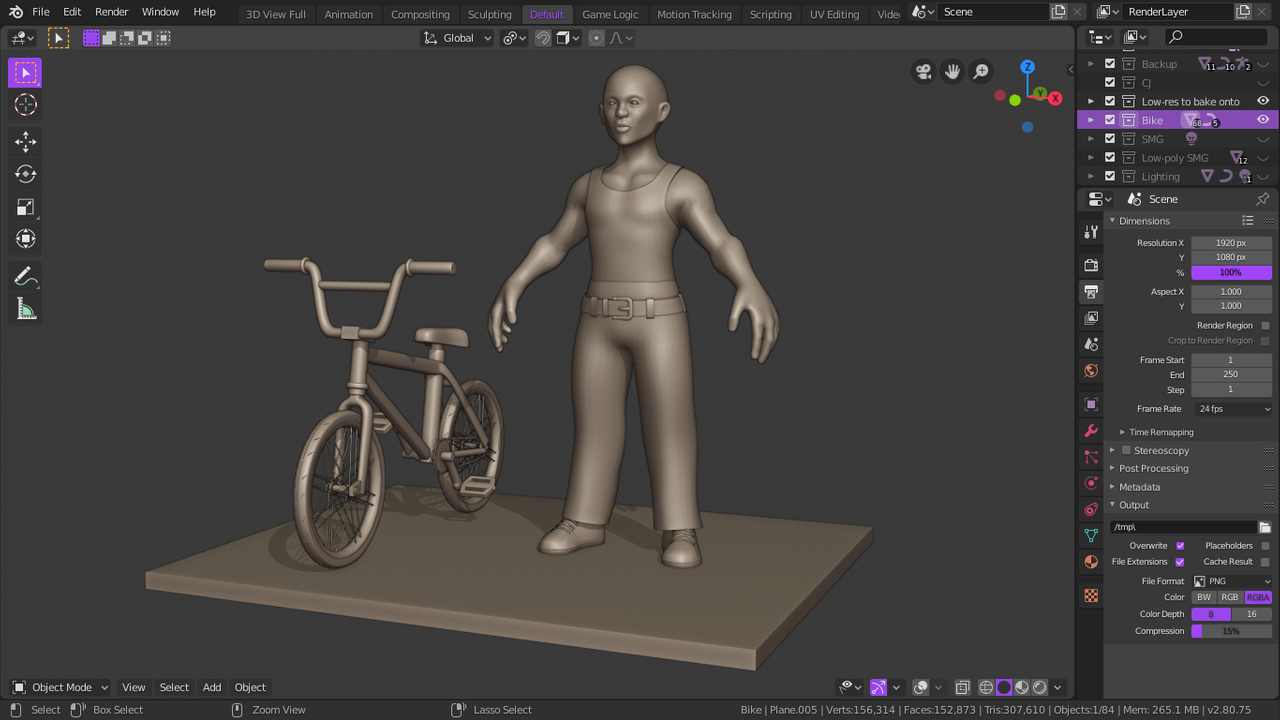
Task: Disable the File Extensions checkbox
Action: pyautogui.click(x=1180, y=562)
